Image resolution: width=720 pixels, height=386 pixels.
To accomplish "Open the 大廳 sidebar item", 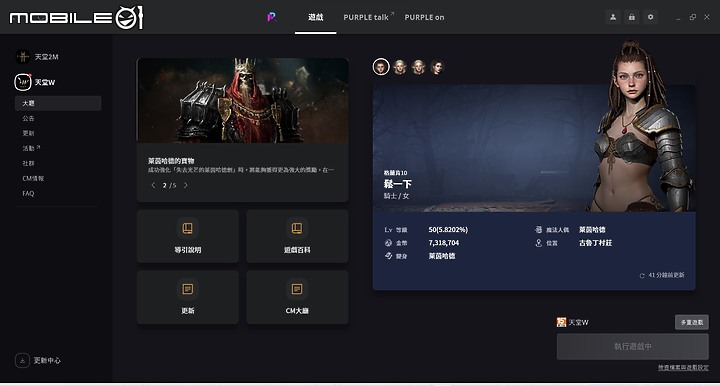I will coord(58,103).
